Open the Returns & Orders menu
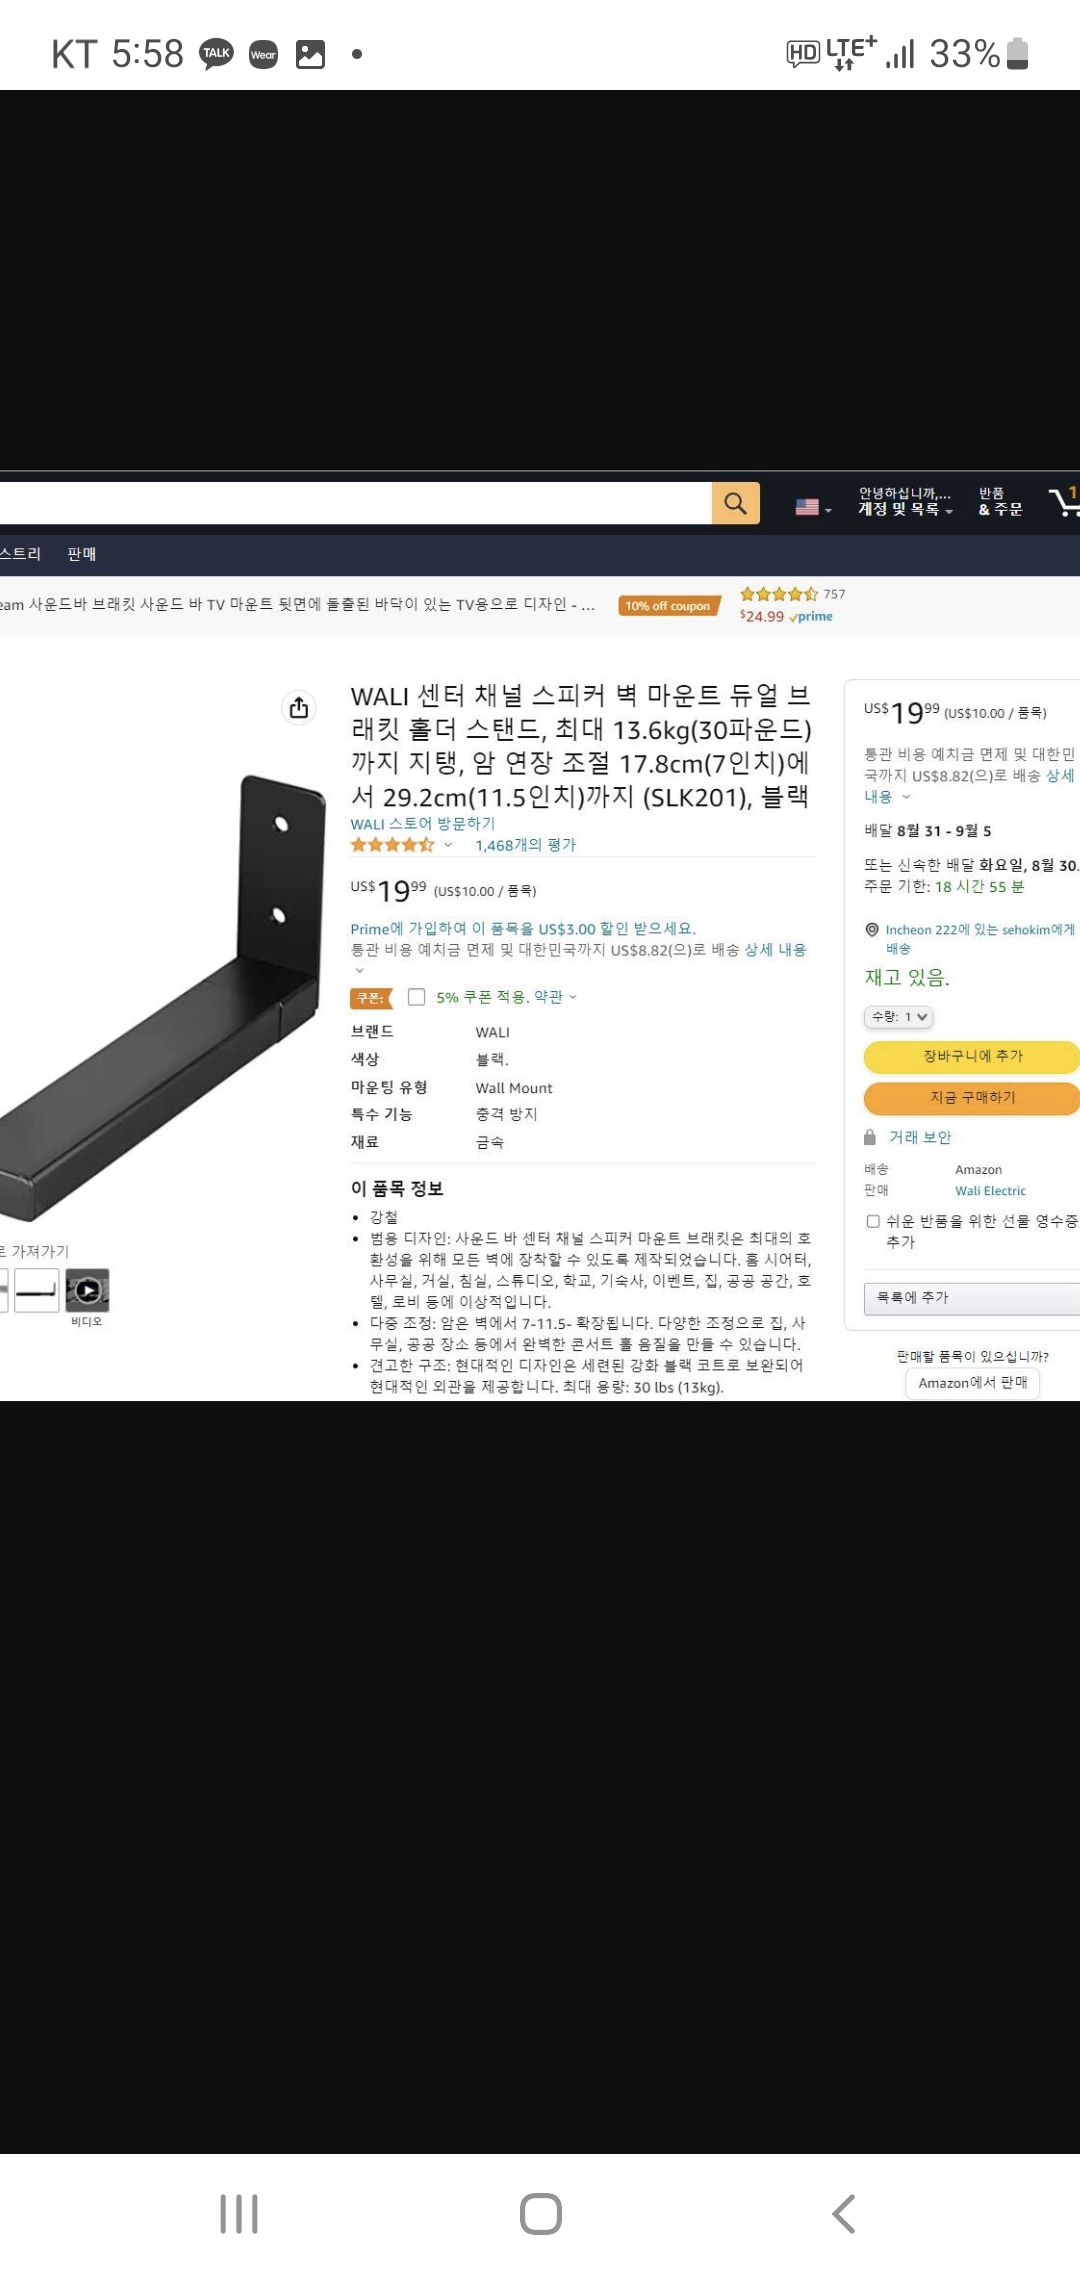Image resolution: width=1080 pixels, height=2280 pixels. (1000, 501)
